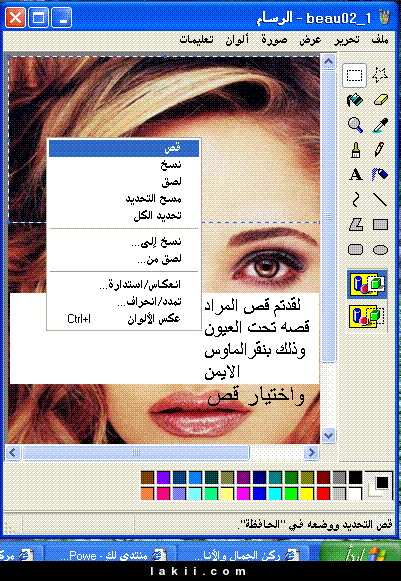Select the eyedropper Pick Color tool

click(380, 125)
